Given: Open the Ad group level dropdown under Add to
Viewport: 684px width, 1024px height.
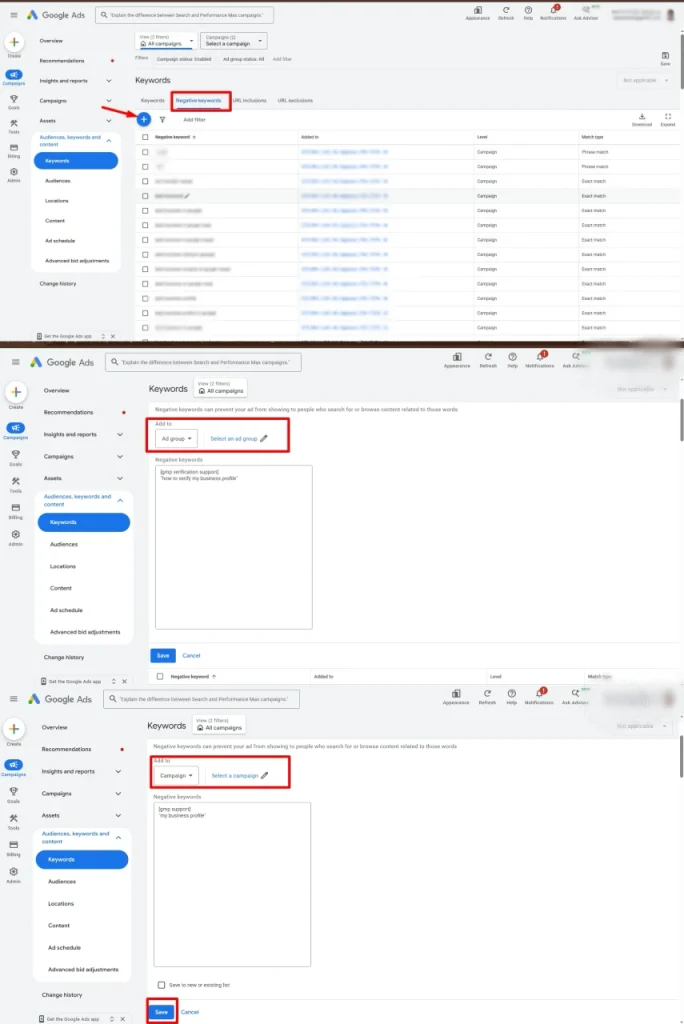Looking at the screenshot, I should click(x=176, y=439).
